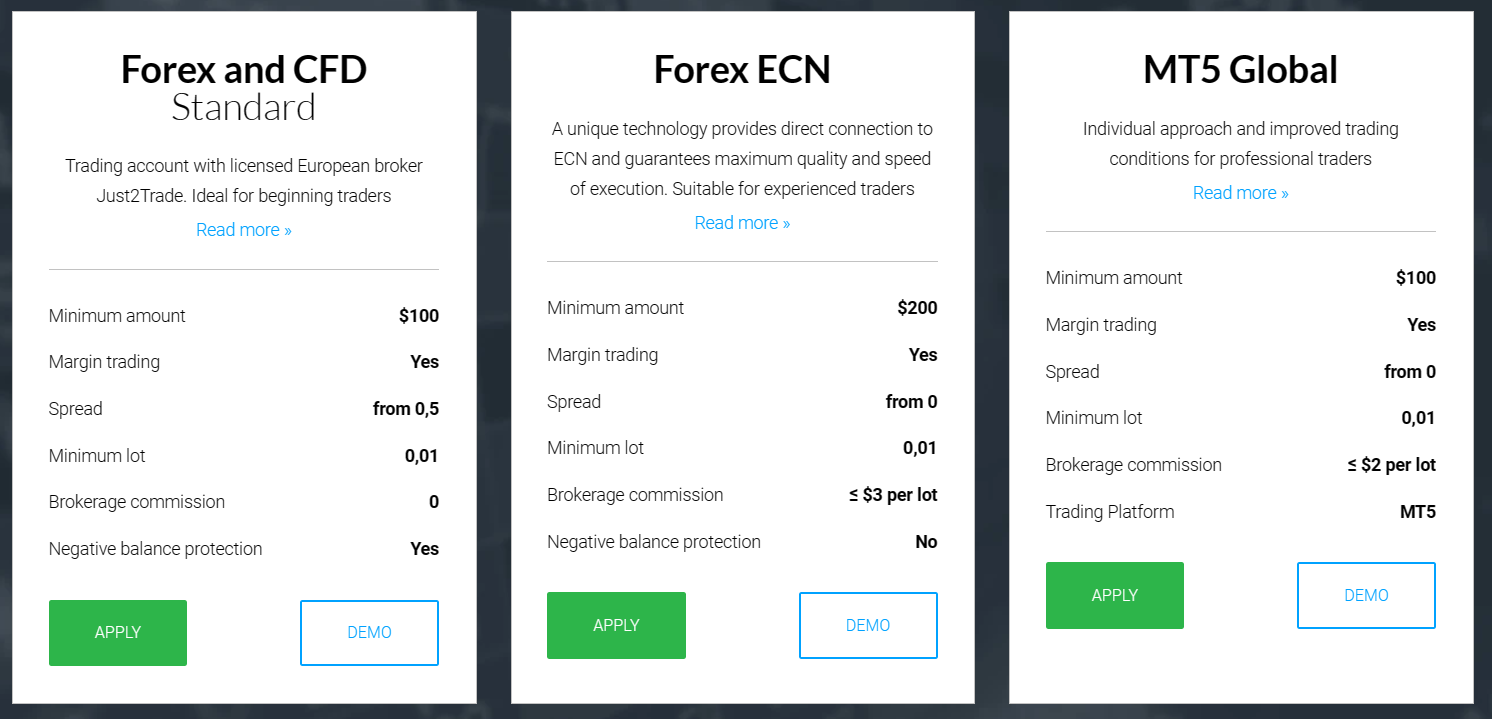Click the MT5 Global card heading

[1240, 70]
